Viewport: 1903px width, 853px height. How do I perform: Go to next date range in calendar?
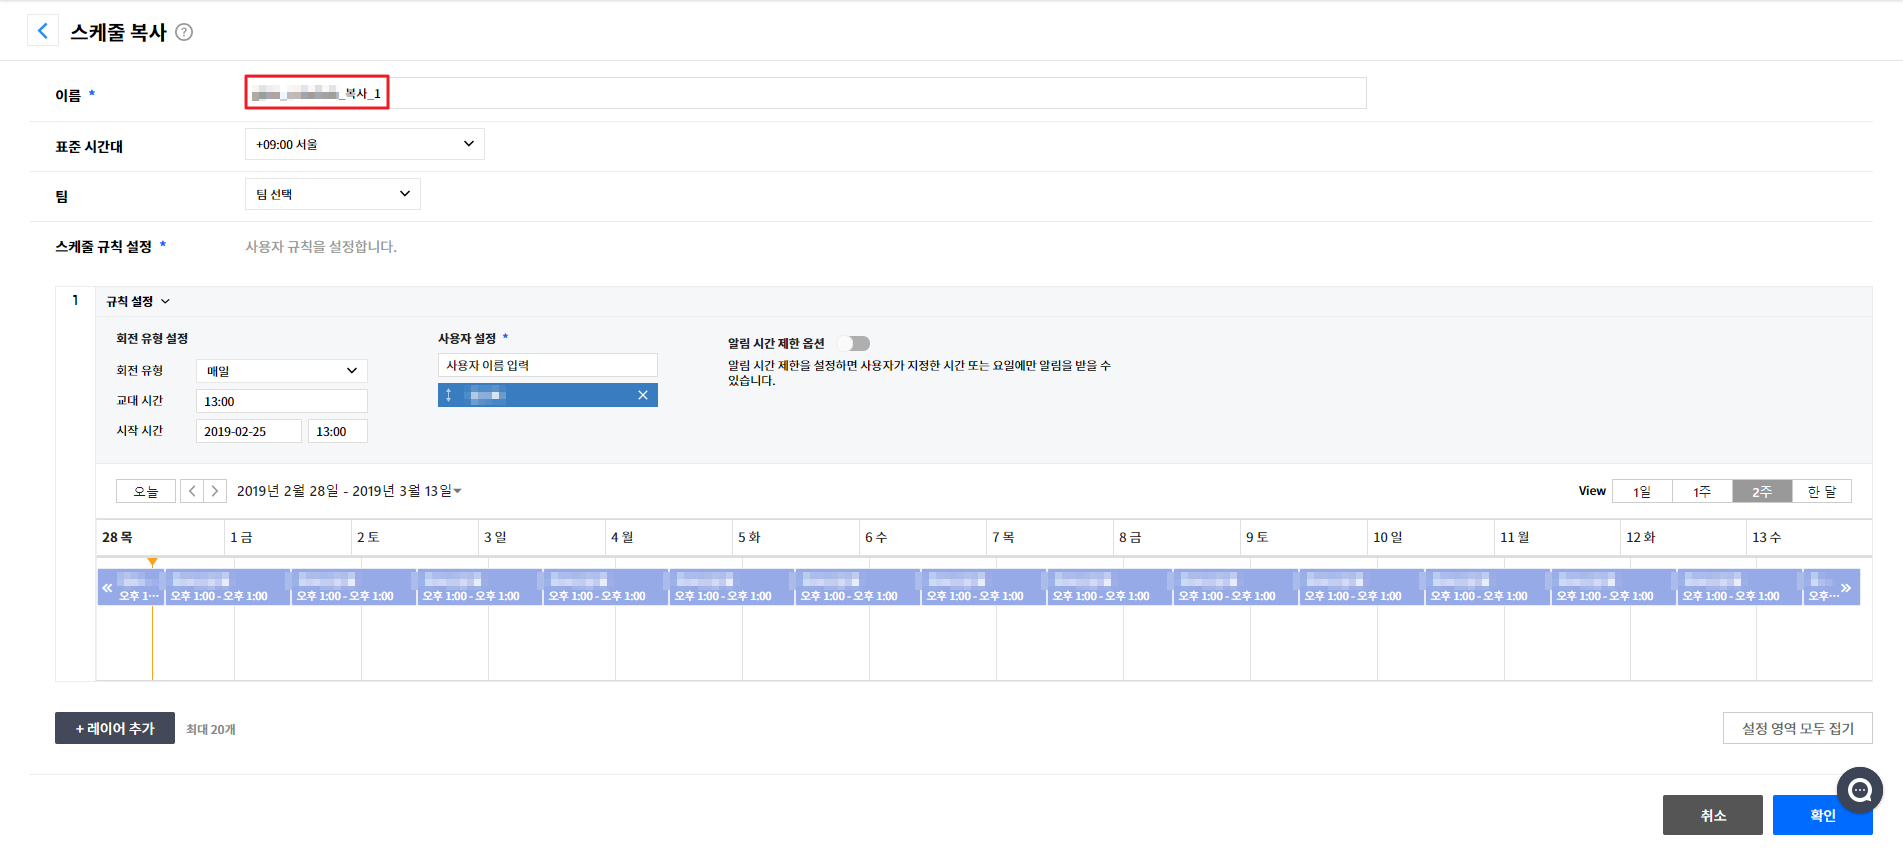pyautogui.click(x=214, y=491)
